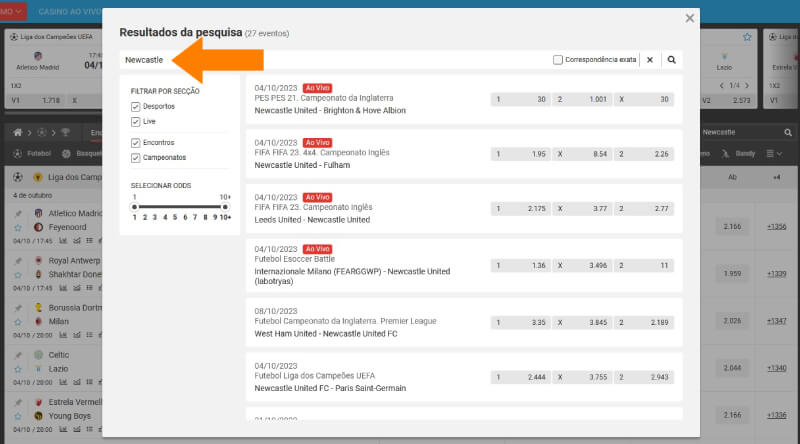This screenshot has width=800, height=444.
Task: Run search with magnifier icon in dialog
Action: click(x=671, y=60)
